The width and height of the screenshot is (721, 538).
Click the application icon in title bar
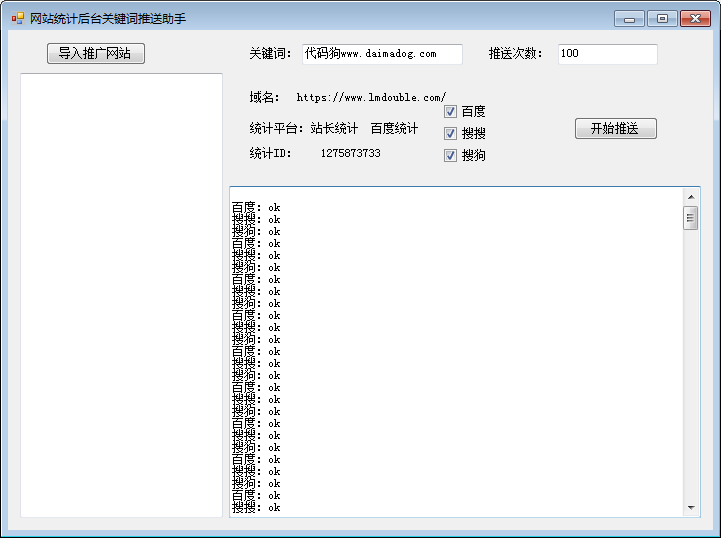[x=17, y=18]
